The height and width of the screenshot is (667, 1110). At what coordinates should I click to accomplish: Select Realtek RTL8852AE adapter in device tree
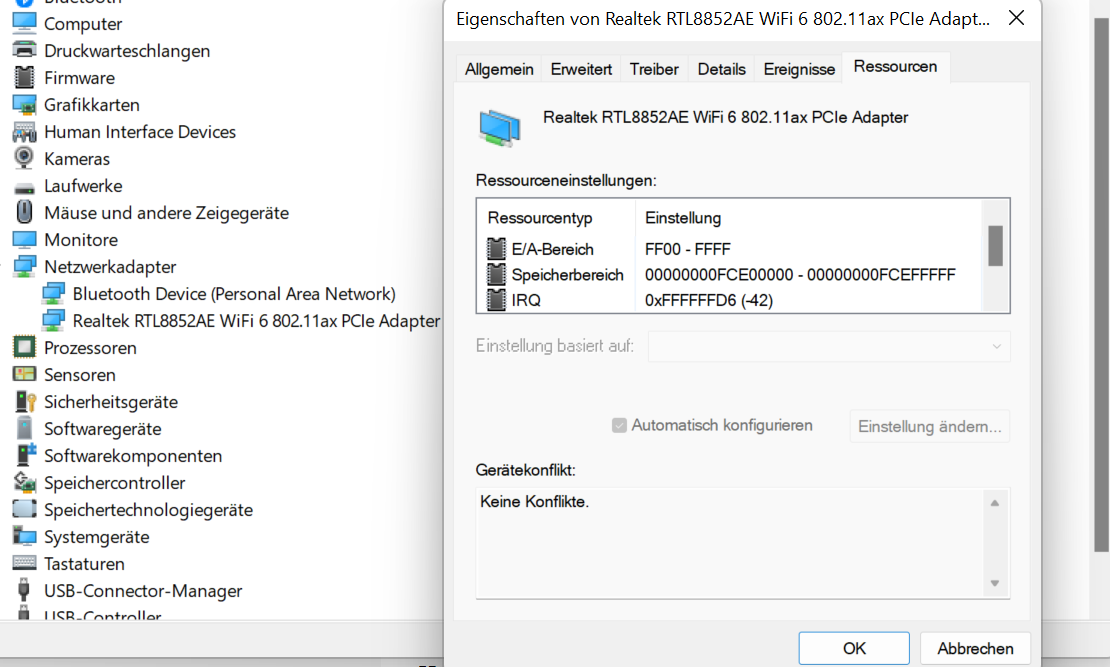(x=256, y=320)
